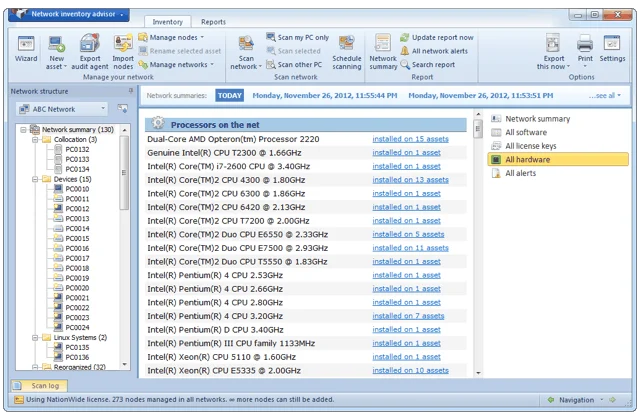
Task: Open the Scan log tab
Action: (39, 386)
